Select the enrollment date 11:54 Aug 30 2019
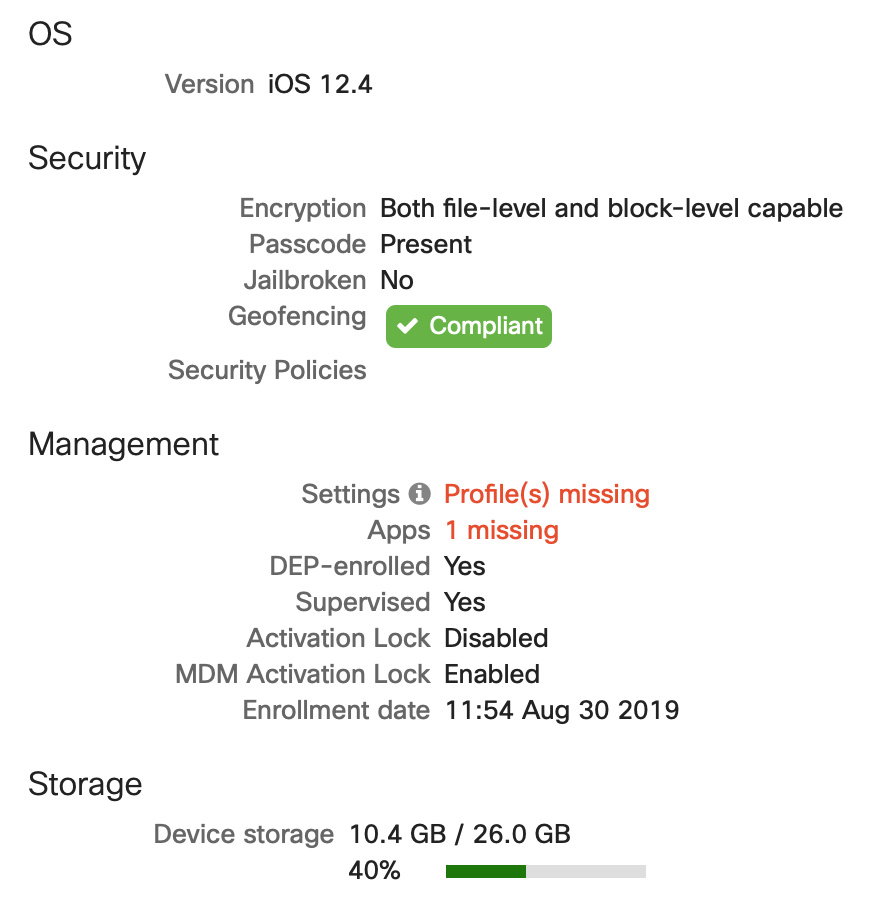The height and width of the screenshot is (918, 874). pyautogui.click(x=562, y=710)
